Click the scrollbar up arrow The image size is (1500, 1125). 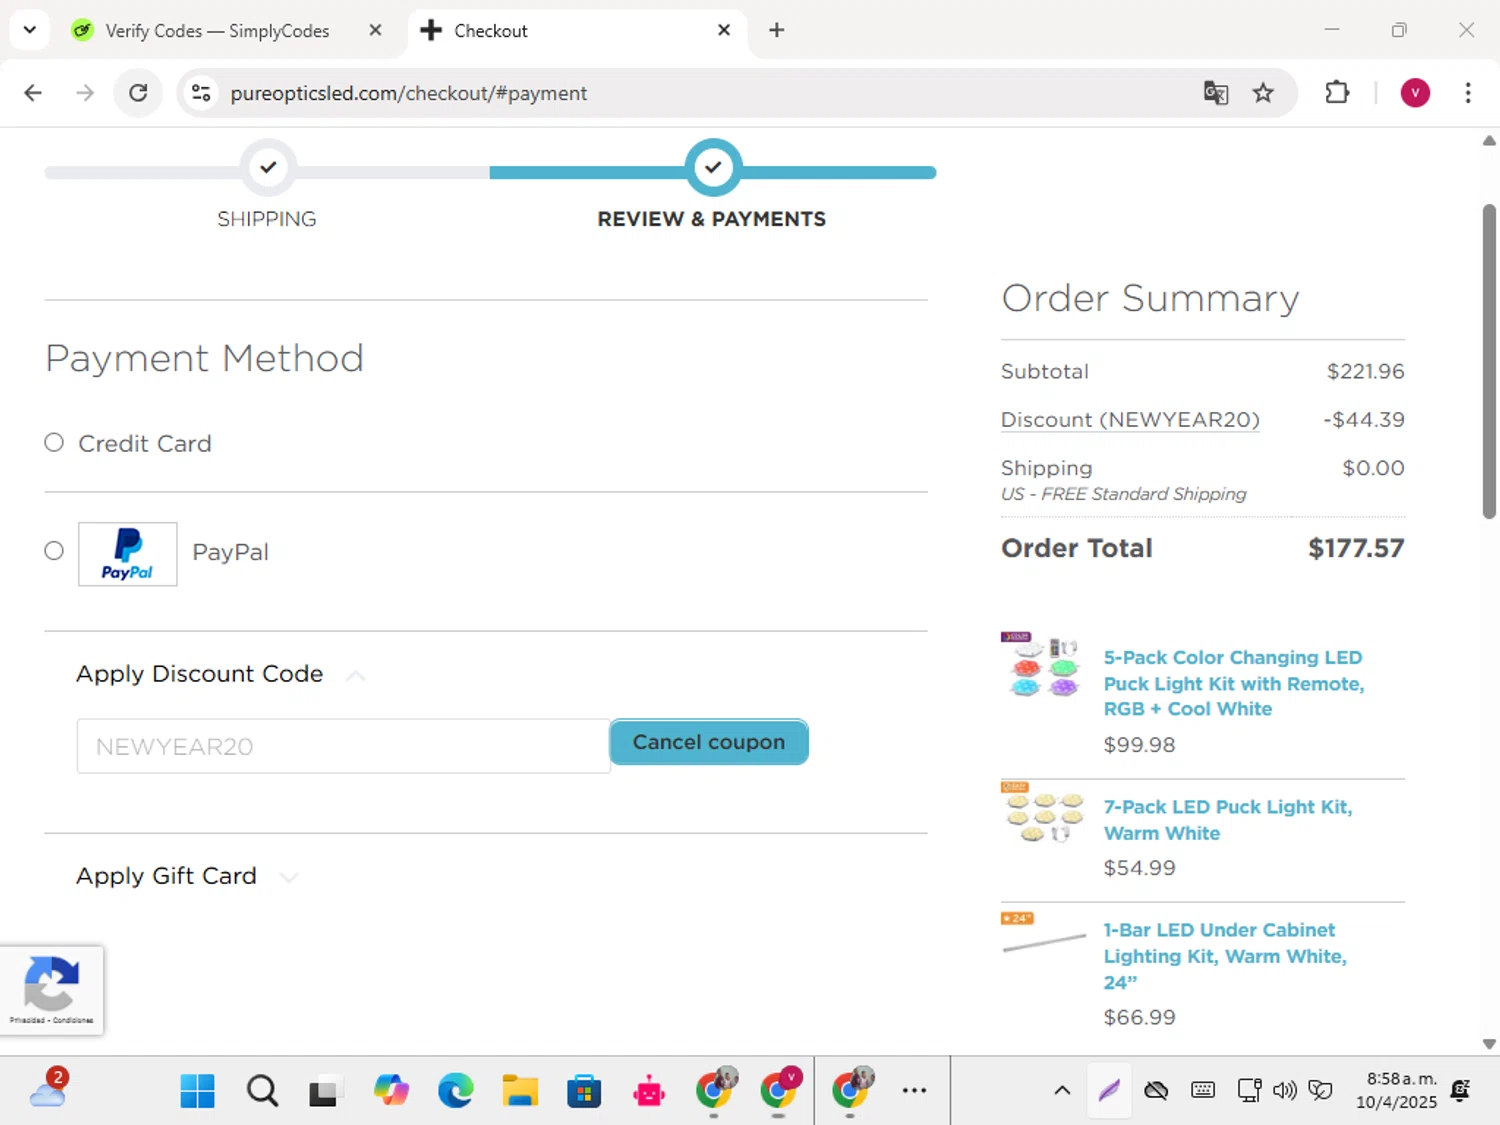click(x=1489, y=141)
